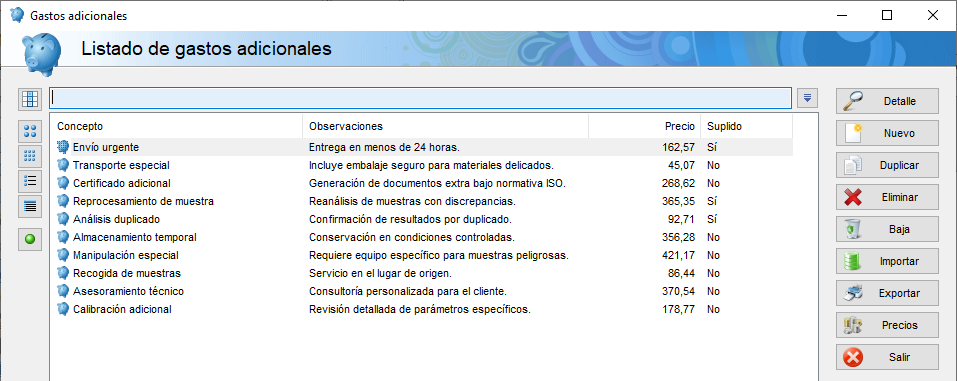Switch to details lines view
Image resolution: width=957 pixels, height=381 pixels.
[30, 206]
